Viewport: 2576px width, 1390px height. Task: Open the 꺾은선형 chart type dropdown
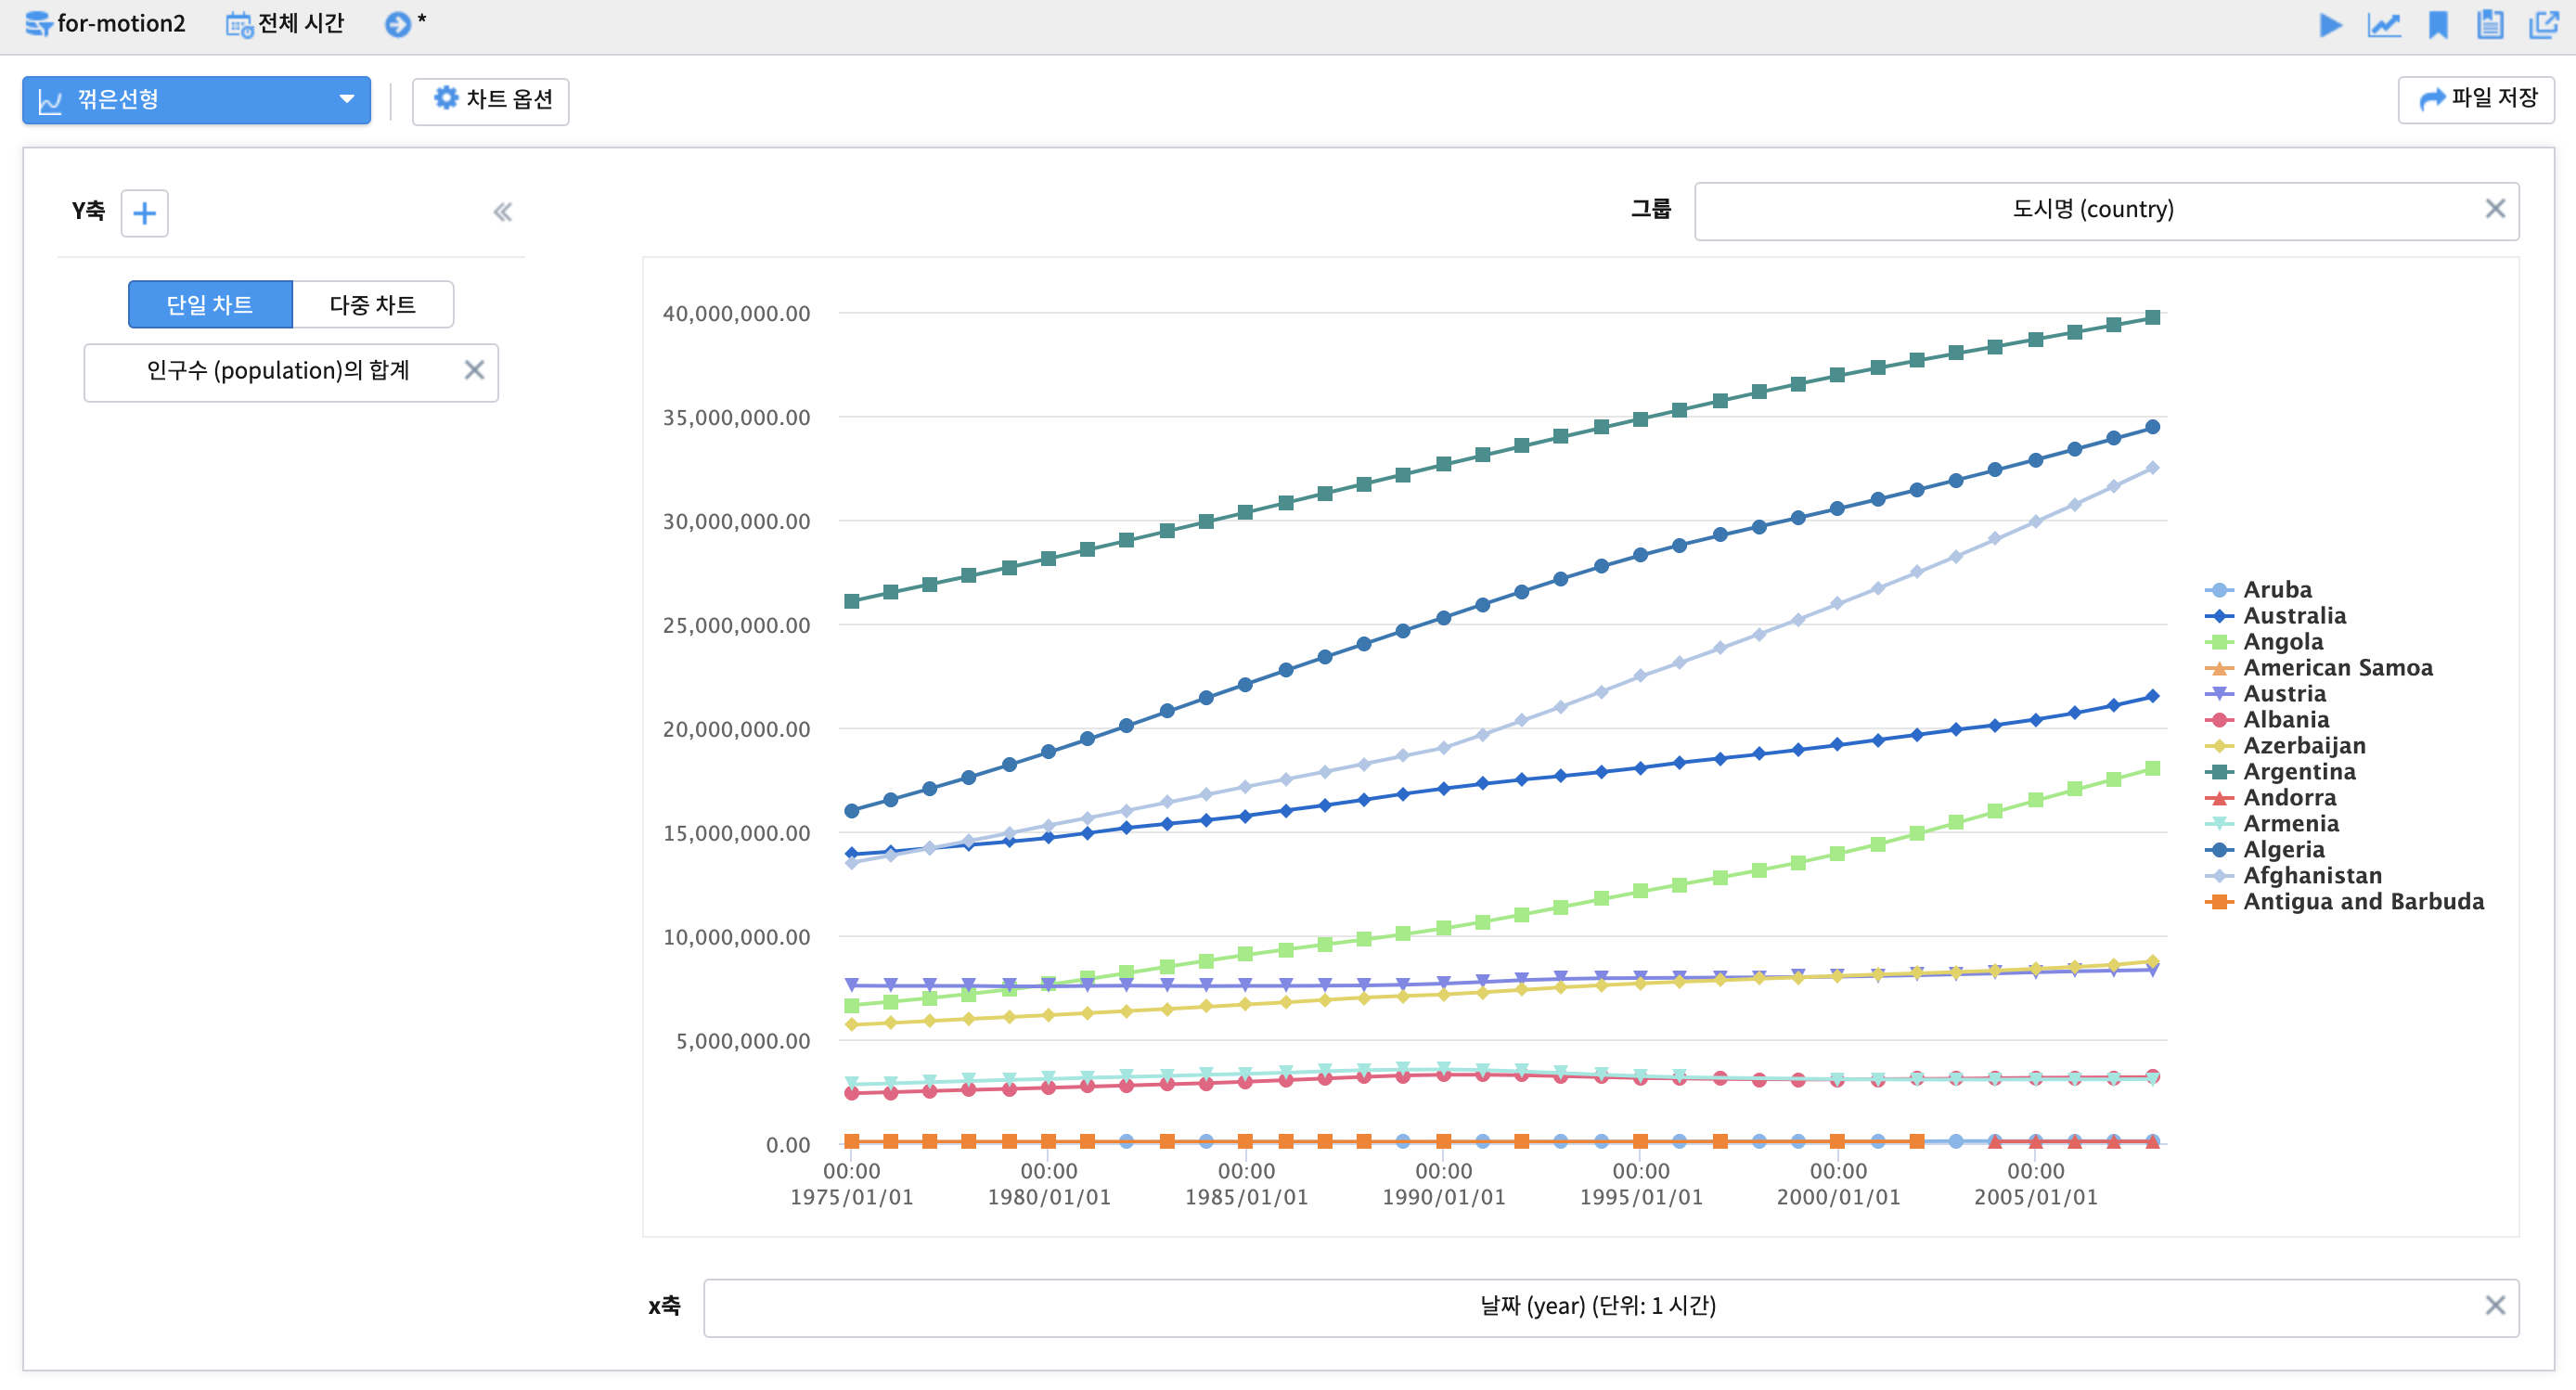click(196, 100)
